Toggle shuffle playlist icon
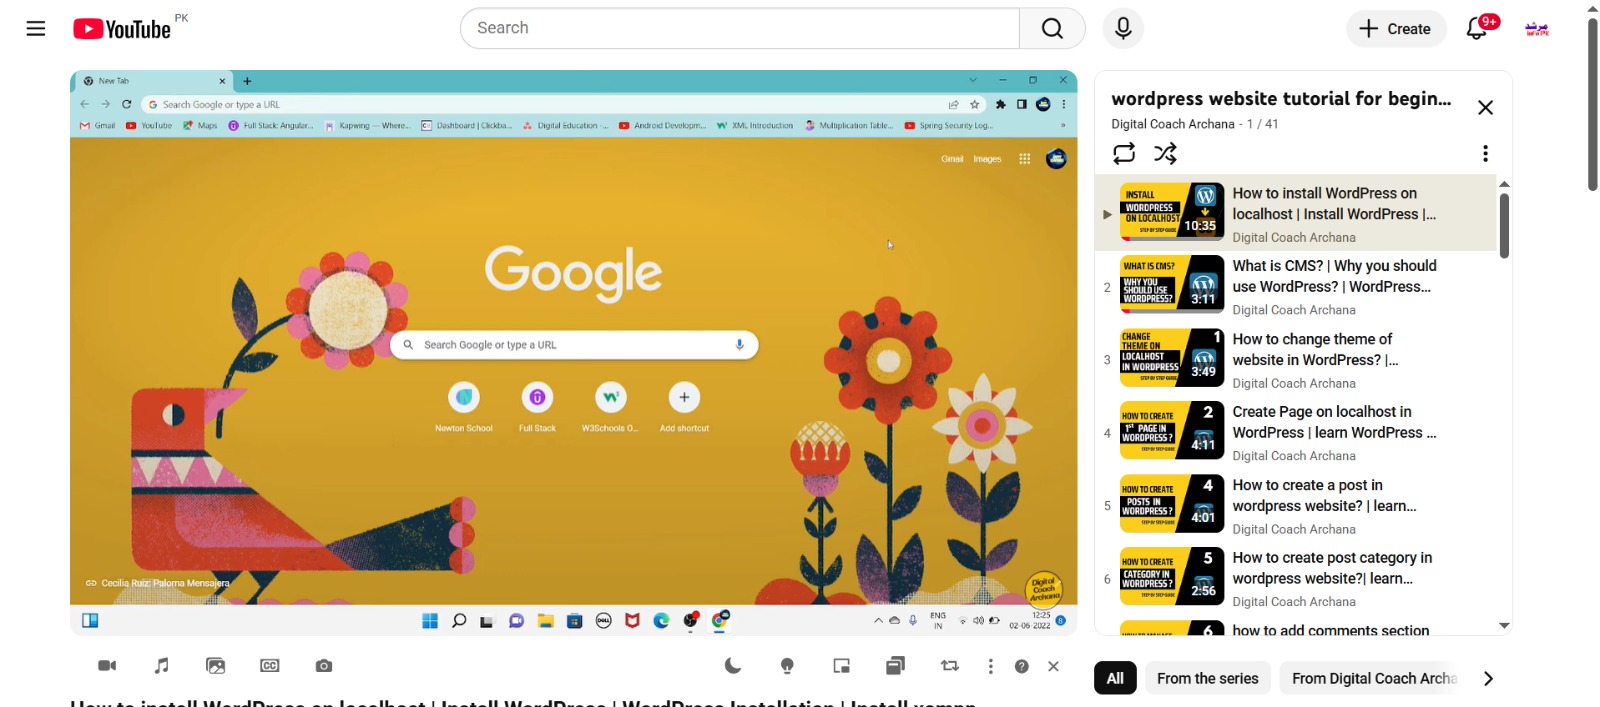Image resolution: width=1600 pixels, height=707 pixels. (1166, 153)
